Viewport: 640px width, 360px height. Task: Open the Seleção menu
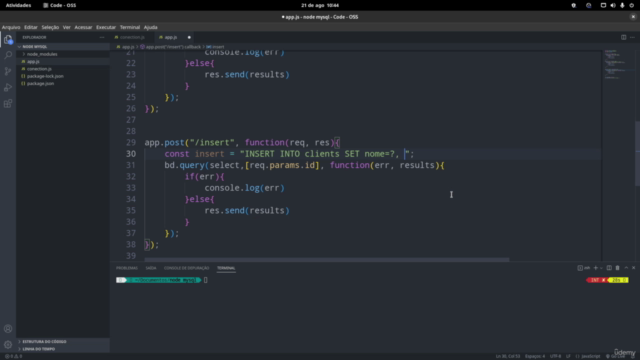[x=50, y=27]
